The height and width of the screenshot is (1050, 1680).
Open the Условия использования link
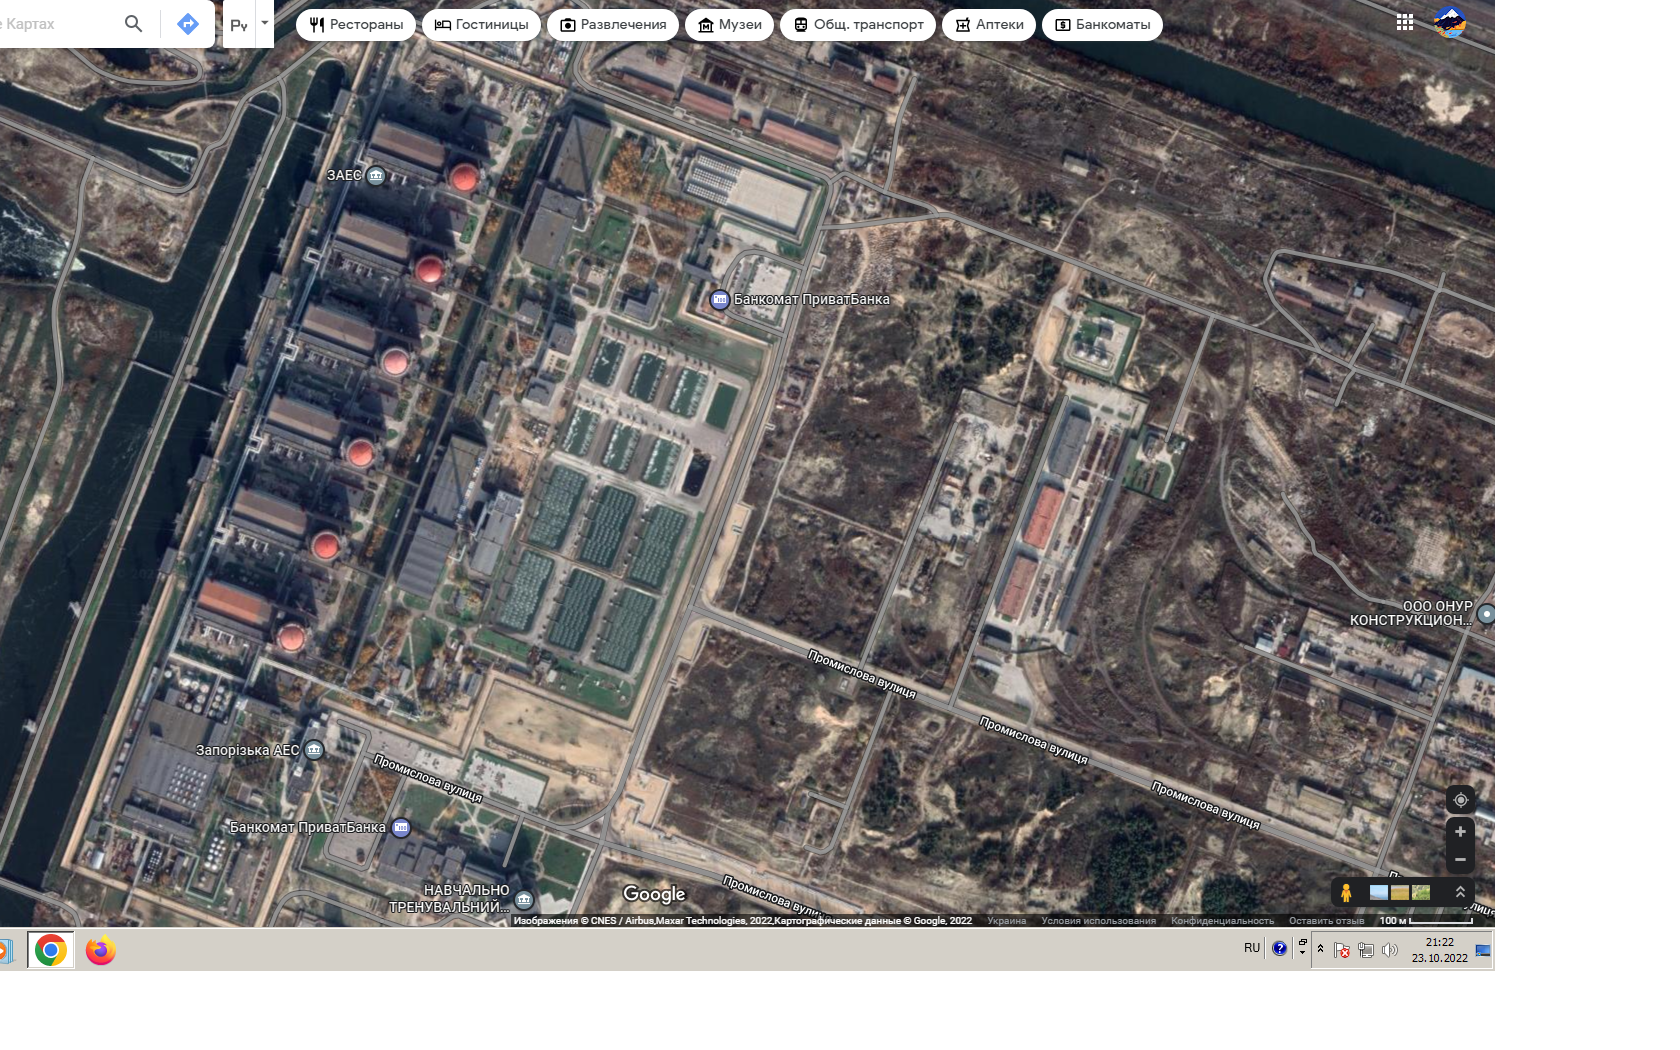1098,921
